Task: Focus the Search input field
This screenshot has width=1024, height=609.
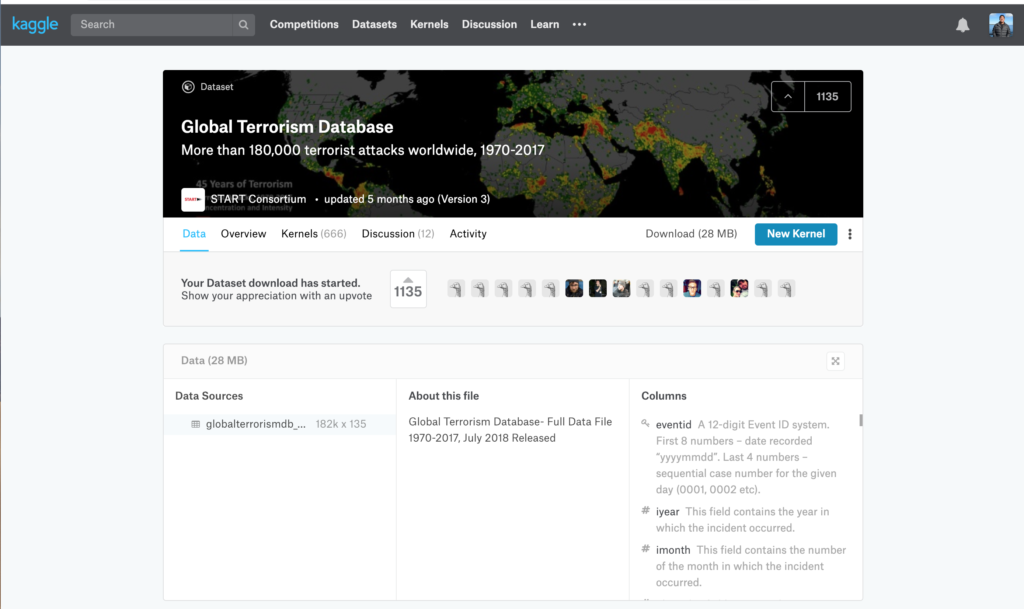Action: click(152, 25)
